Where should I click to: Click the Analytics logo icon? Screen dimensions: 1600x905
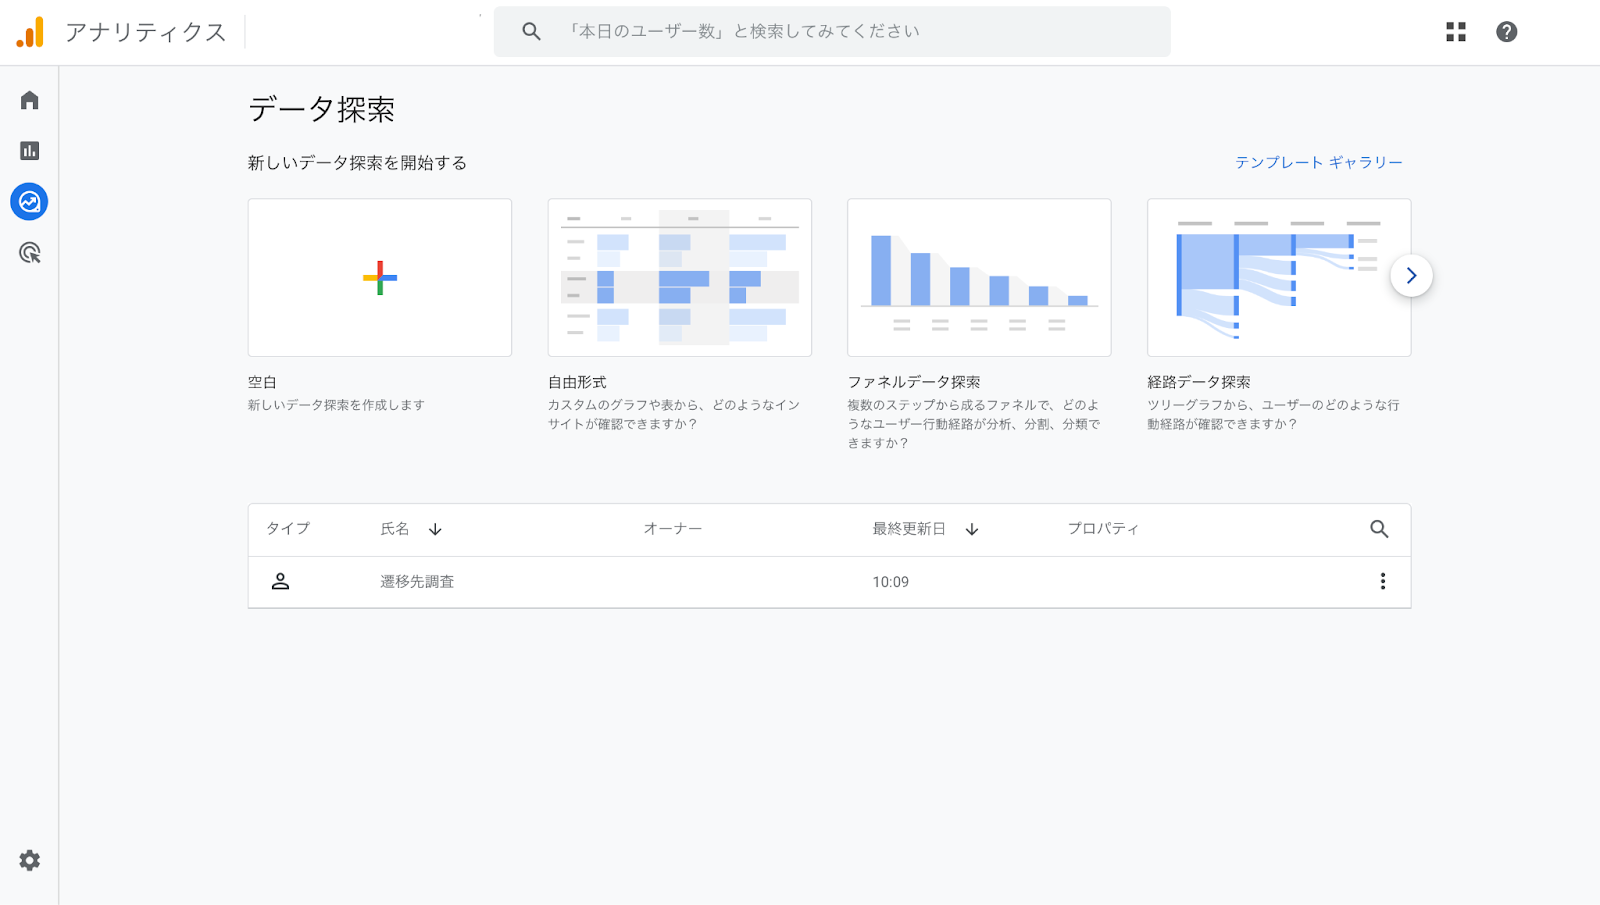pos(30,32)
